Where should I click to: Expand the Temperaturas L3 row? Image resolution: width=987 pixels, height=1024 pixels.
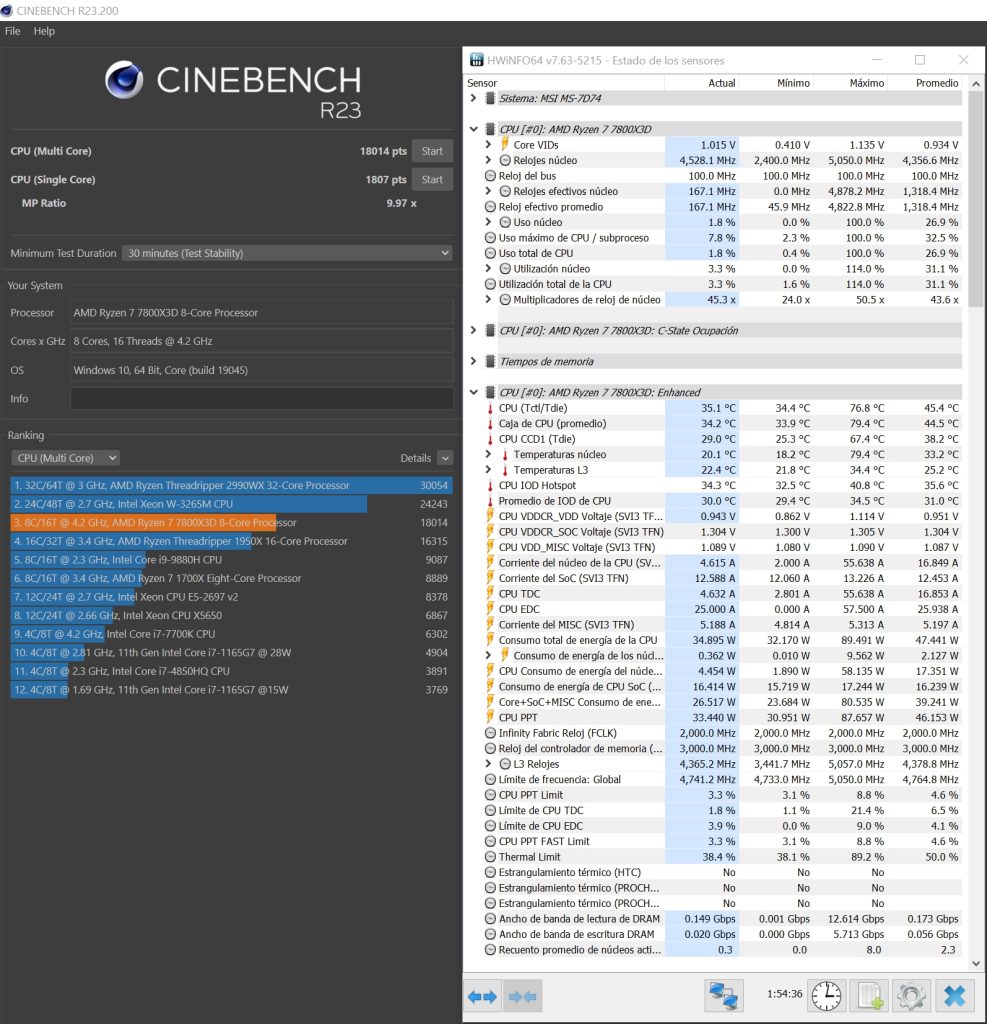click(x=488, y=470)
